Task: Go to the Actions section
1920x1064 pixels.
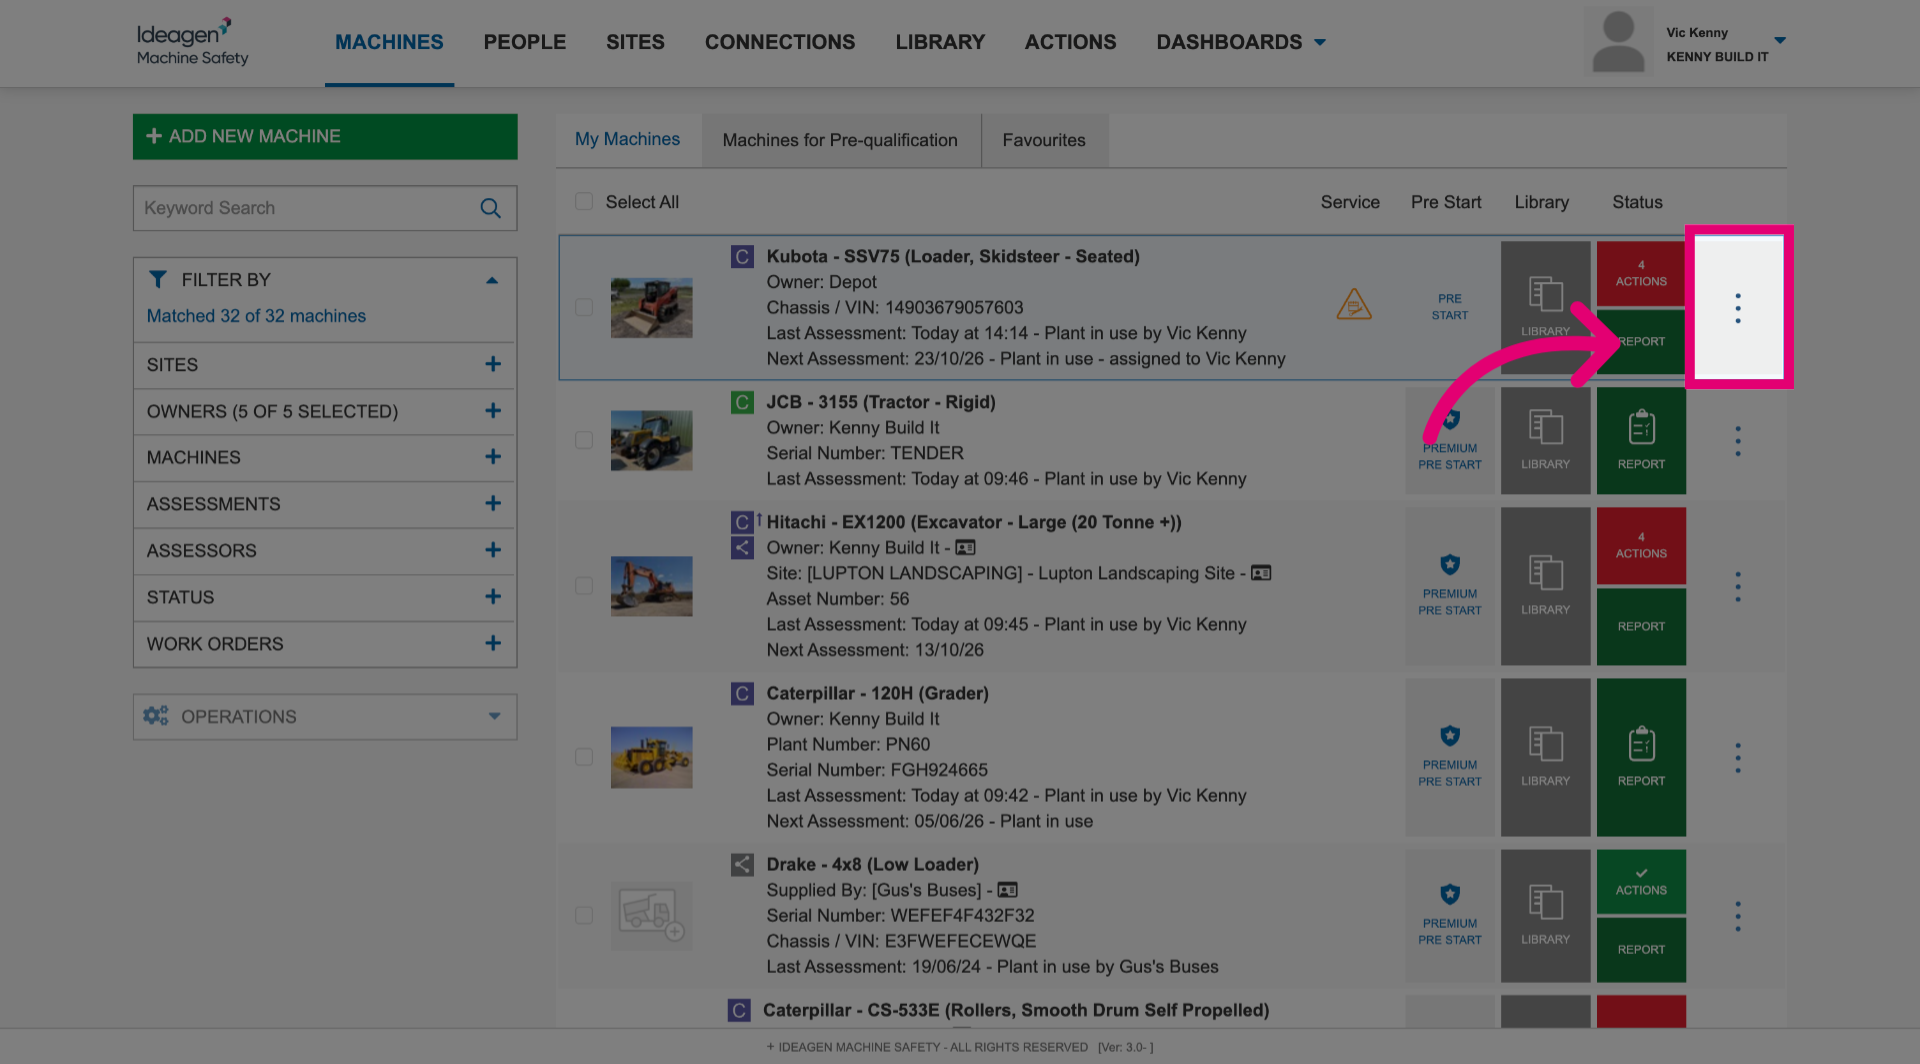Action: [1070, 42]
